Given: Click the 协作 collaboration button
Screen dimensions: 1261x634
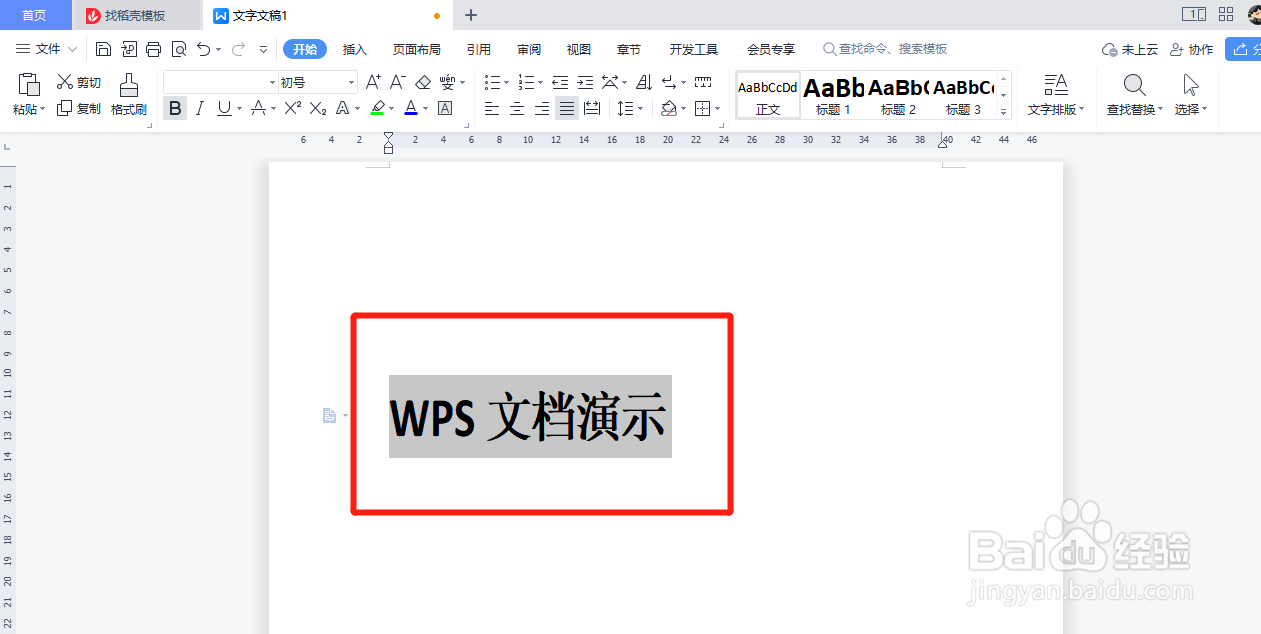Looking at the screenshot, I should 1191,49.
